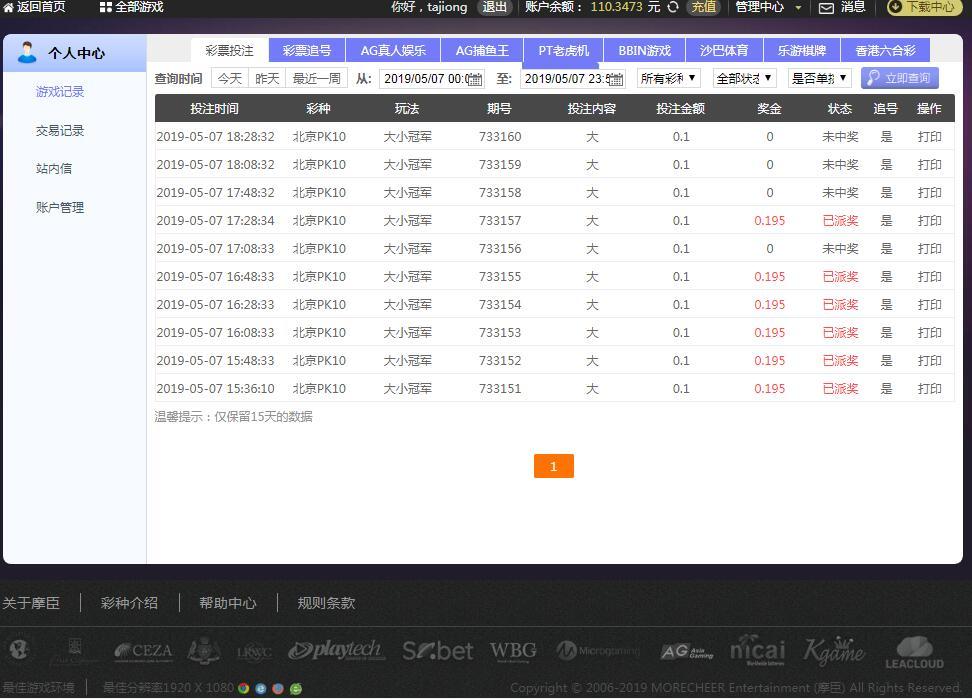Expand the 所有彩种 lottery type dropdown
Image resolution: width=972 pixels, height=699 pixels.
pos(668,78)
